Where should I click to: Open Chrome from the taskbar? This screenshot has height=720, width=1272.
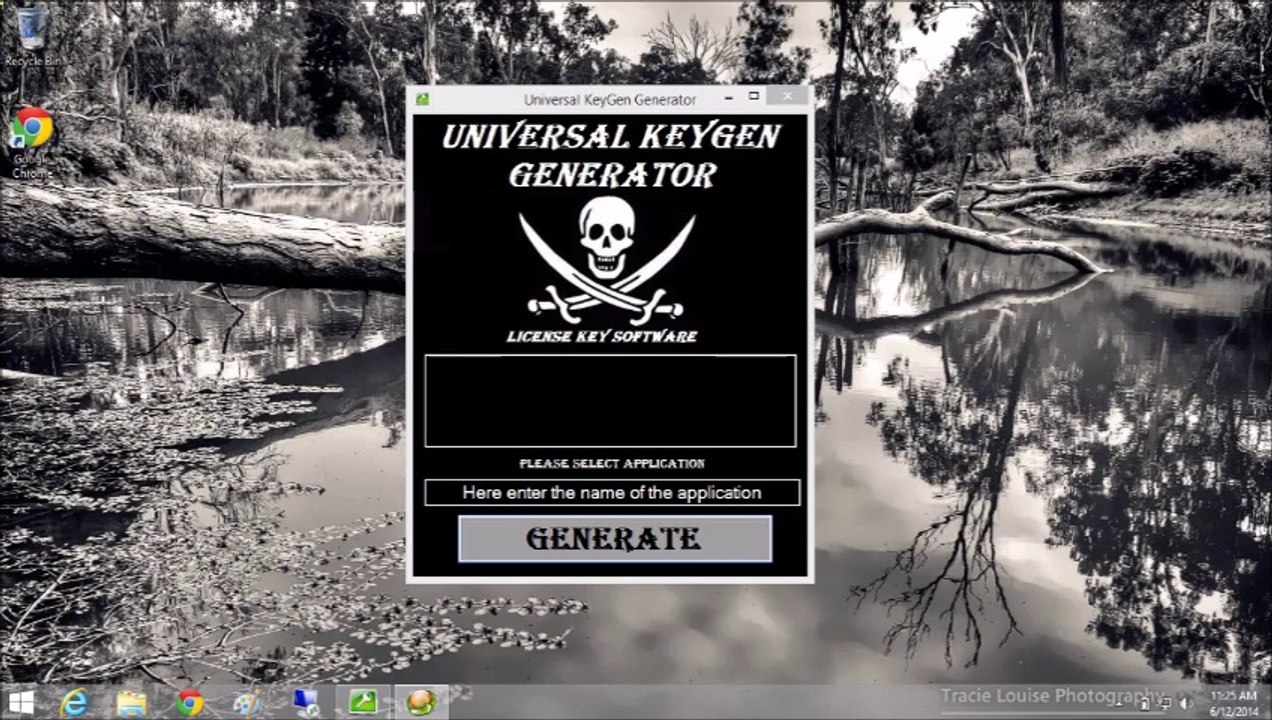(189, 702)
